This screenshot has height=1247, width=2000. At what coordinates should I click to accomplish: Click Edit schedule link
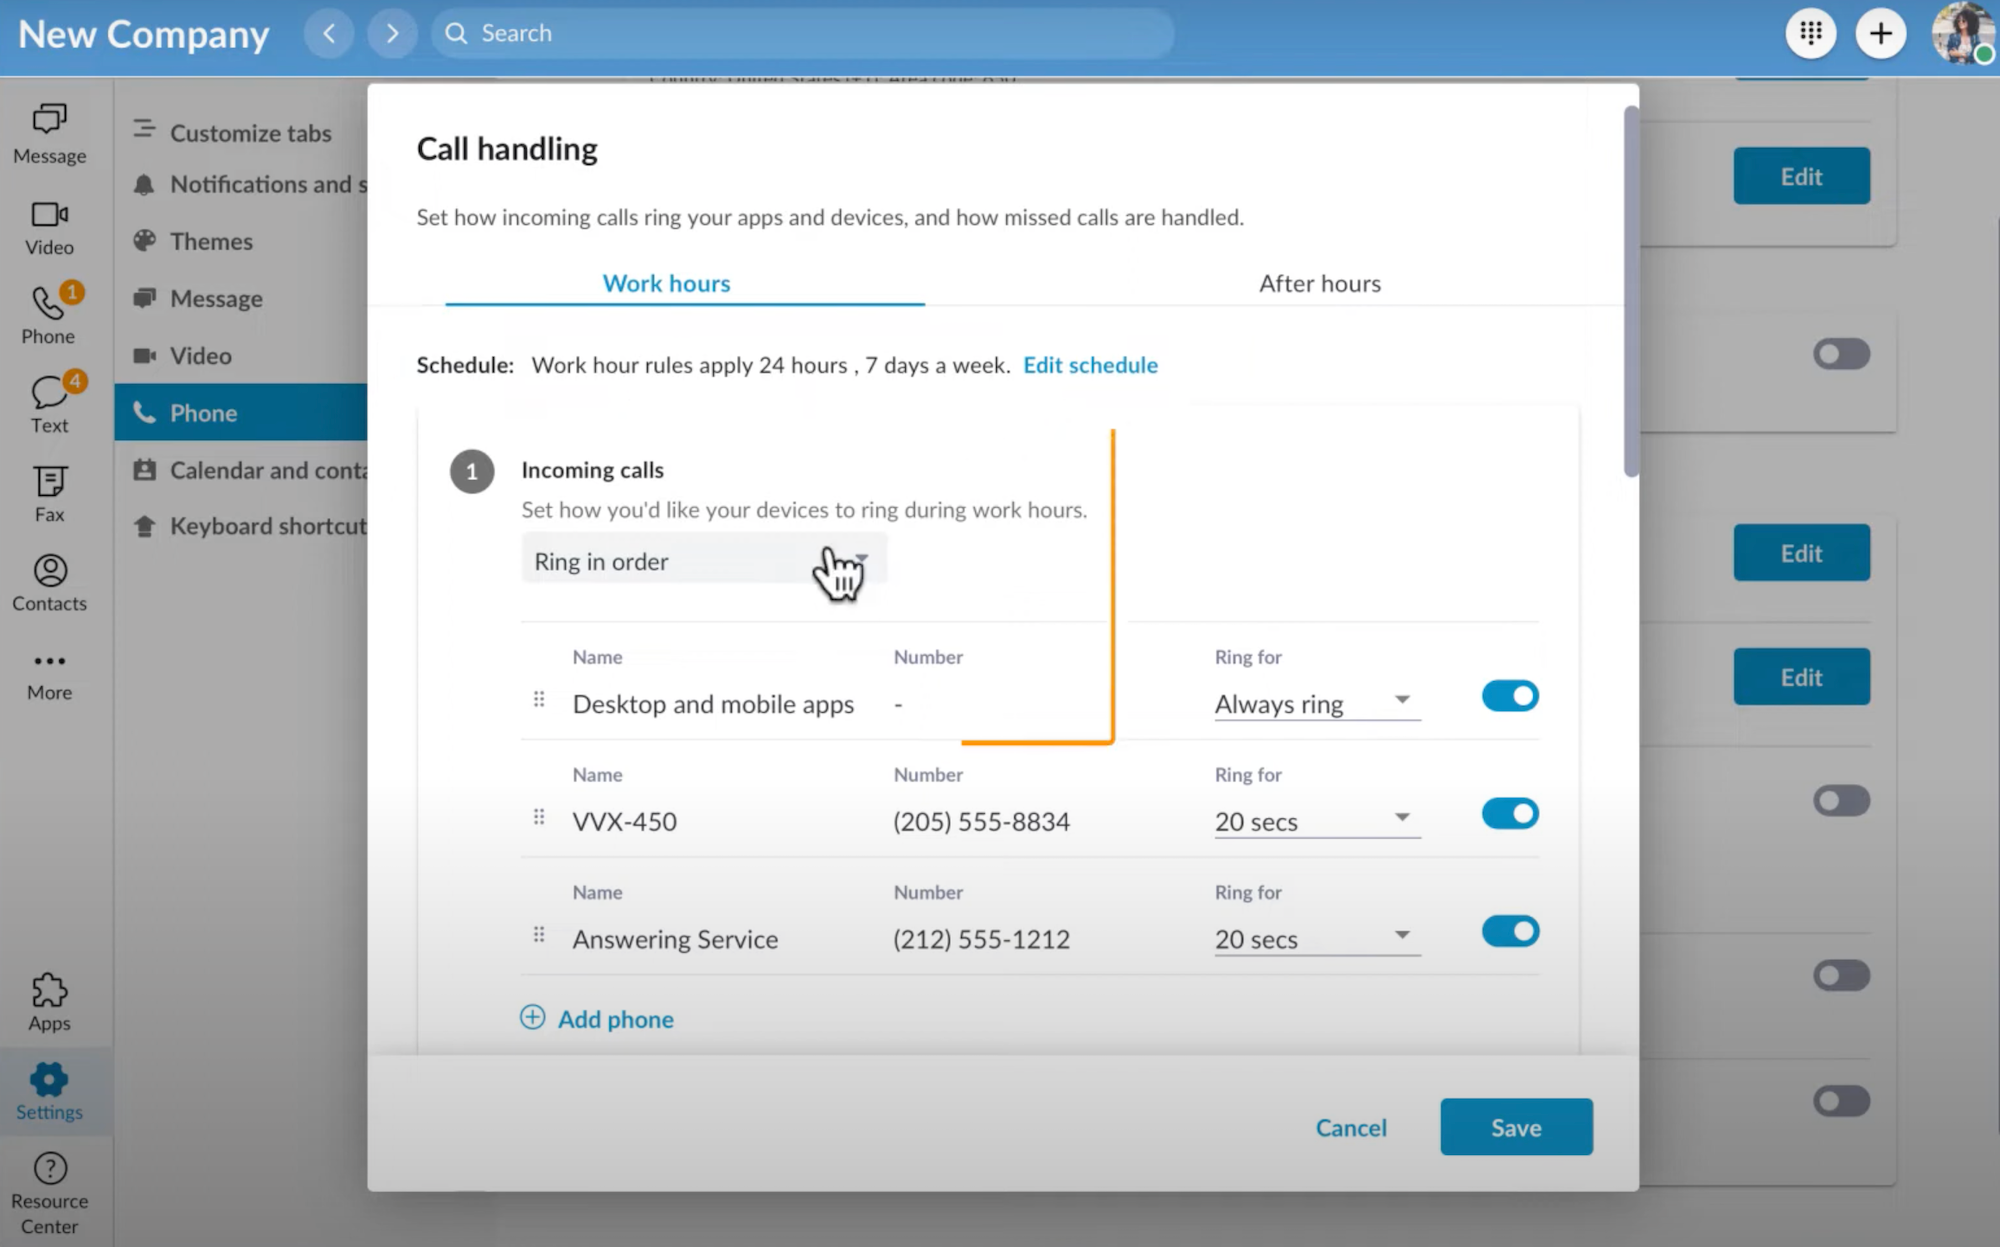point(1089,363)
